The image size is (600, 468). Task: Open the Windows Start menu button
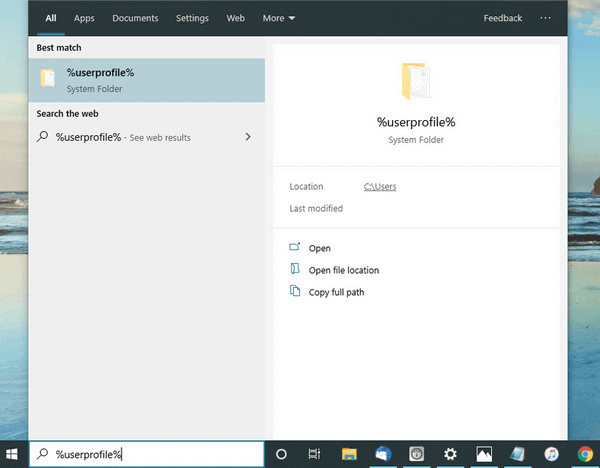point(12,454)
